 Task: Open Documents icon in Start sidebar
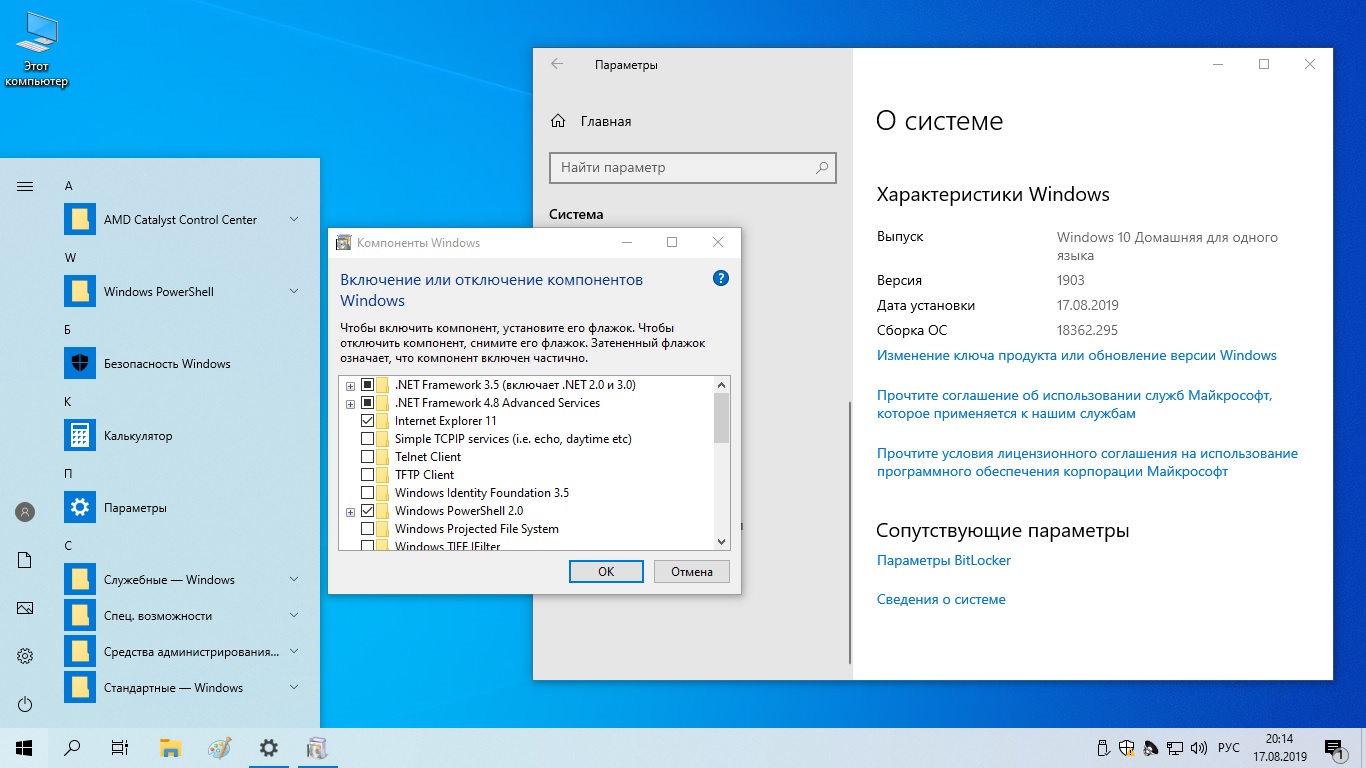click(x=25, y=560)
